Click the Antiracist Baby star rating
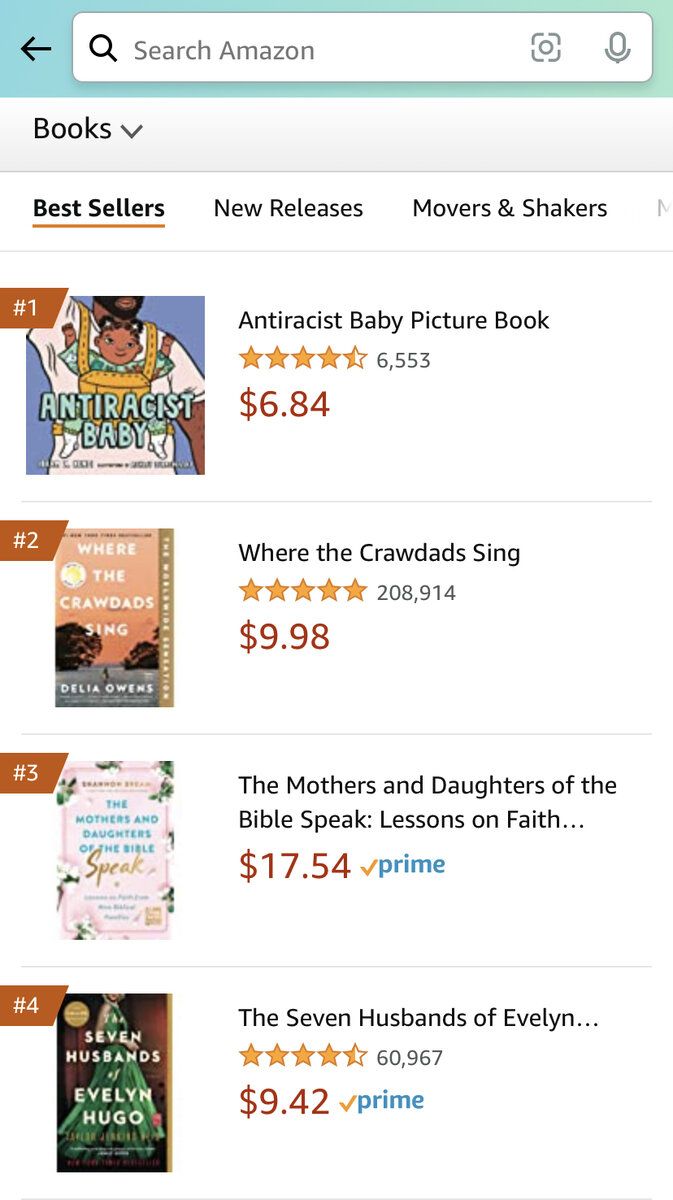Viewport: 673px width, 1200px height. point(303,359)
